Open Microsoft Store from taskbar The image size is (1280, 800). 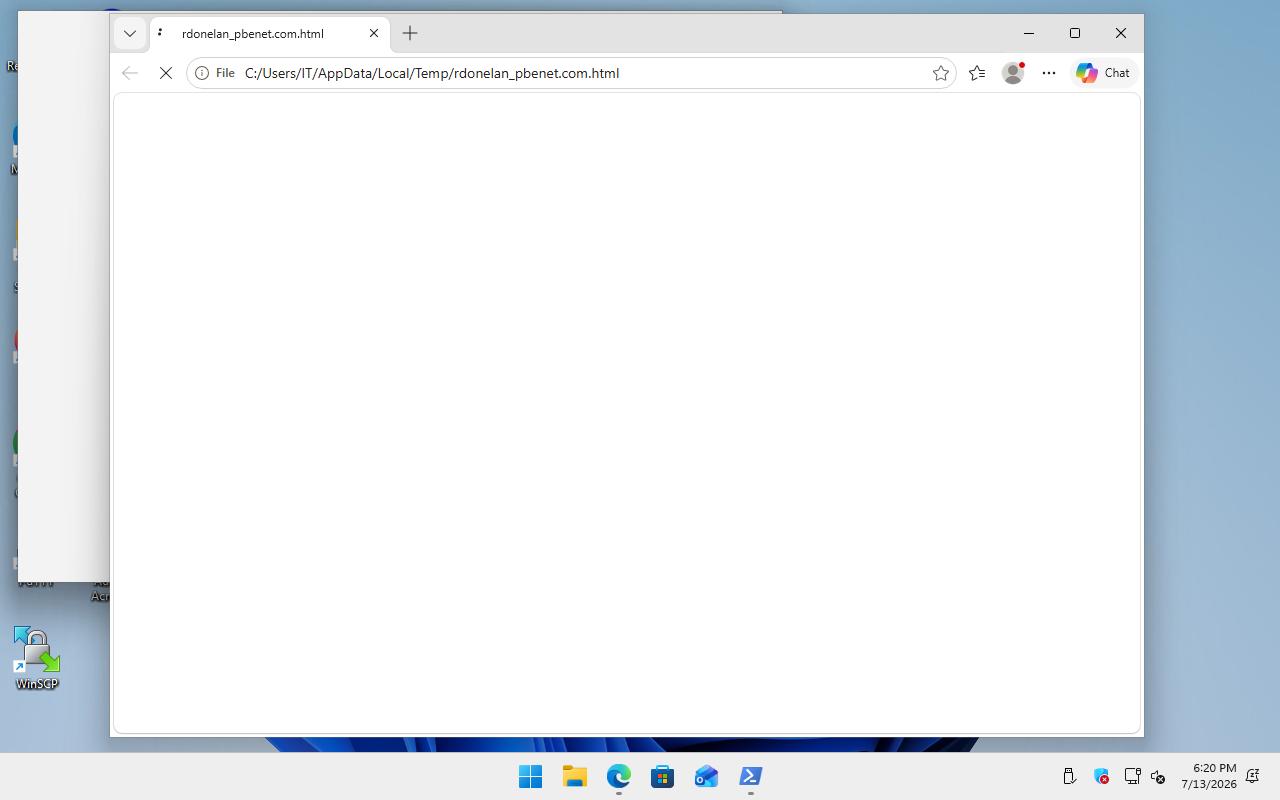coord(662,776)
